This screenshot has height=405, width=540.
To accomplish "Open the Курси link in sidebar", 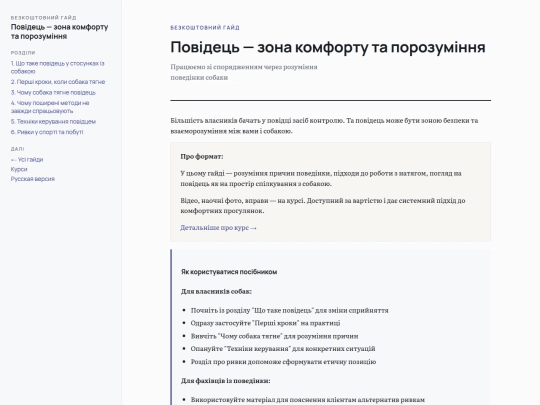I will [x=19, y=169].
